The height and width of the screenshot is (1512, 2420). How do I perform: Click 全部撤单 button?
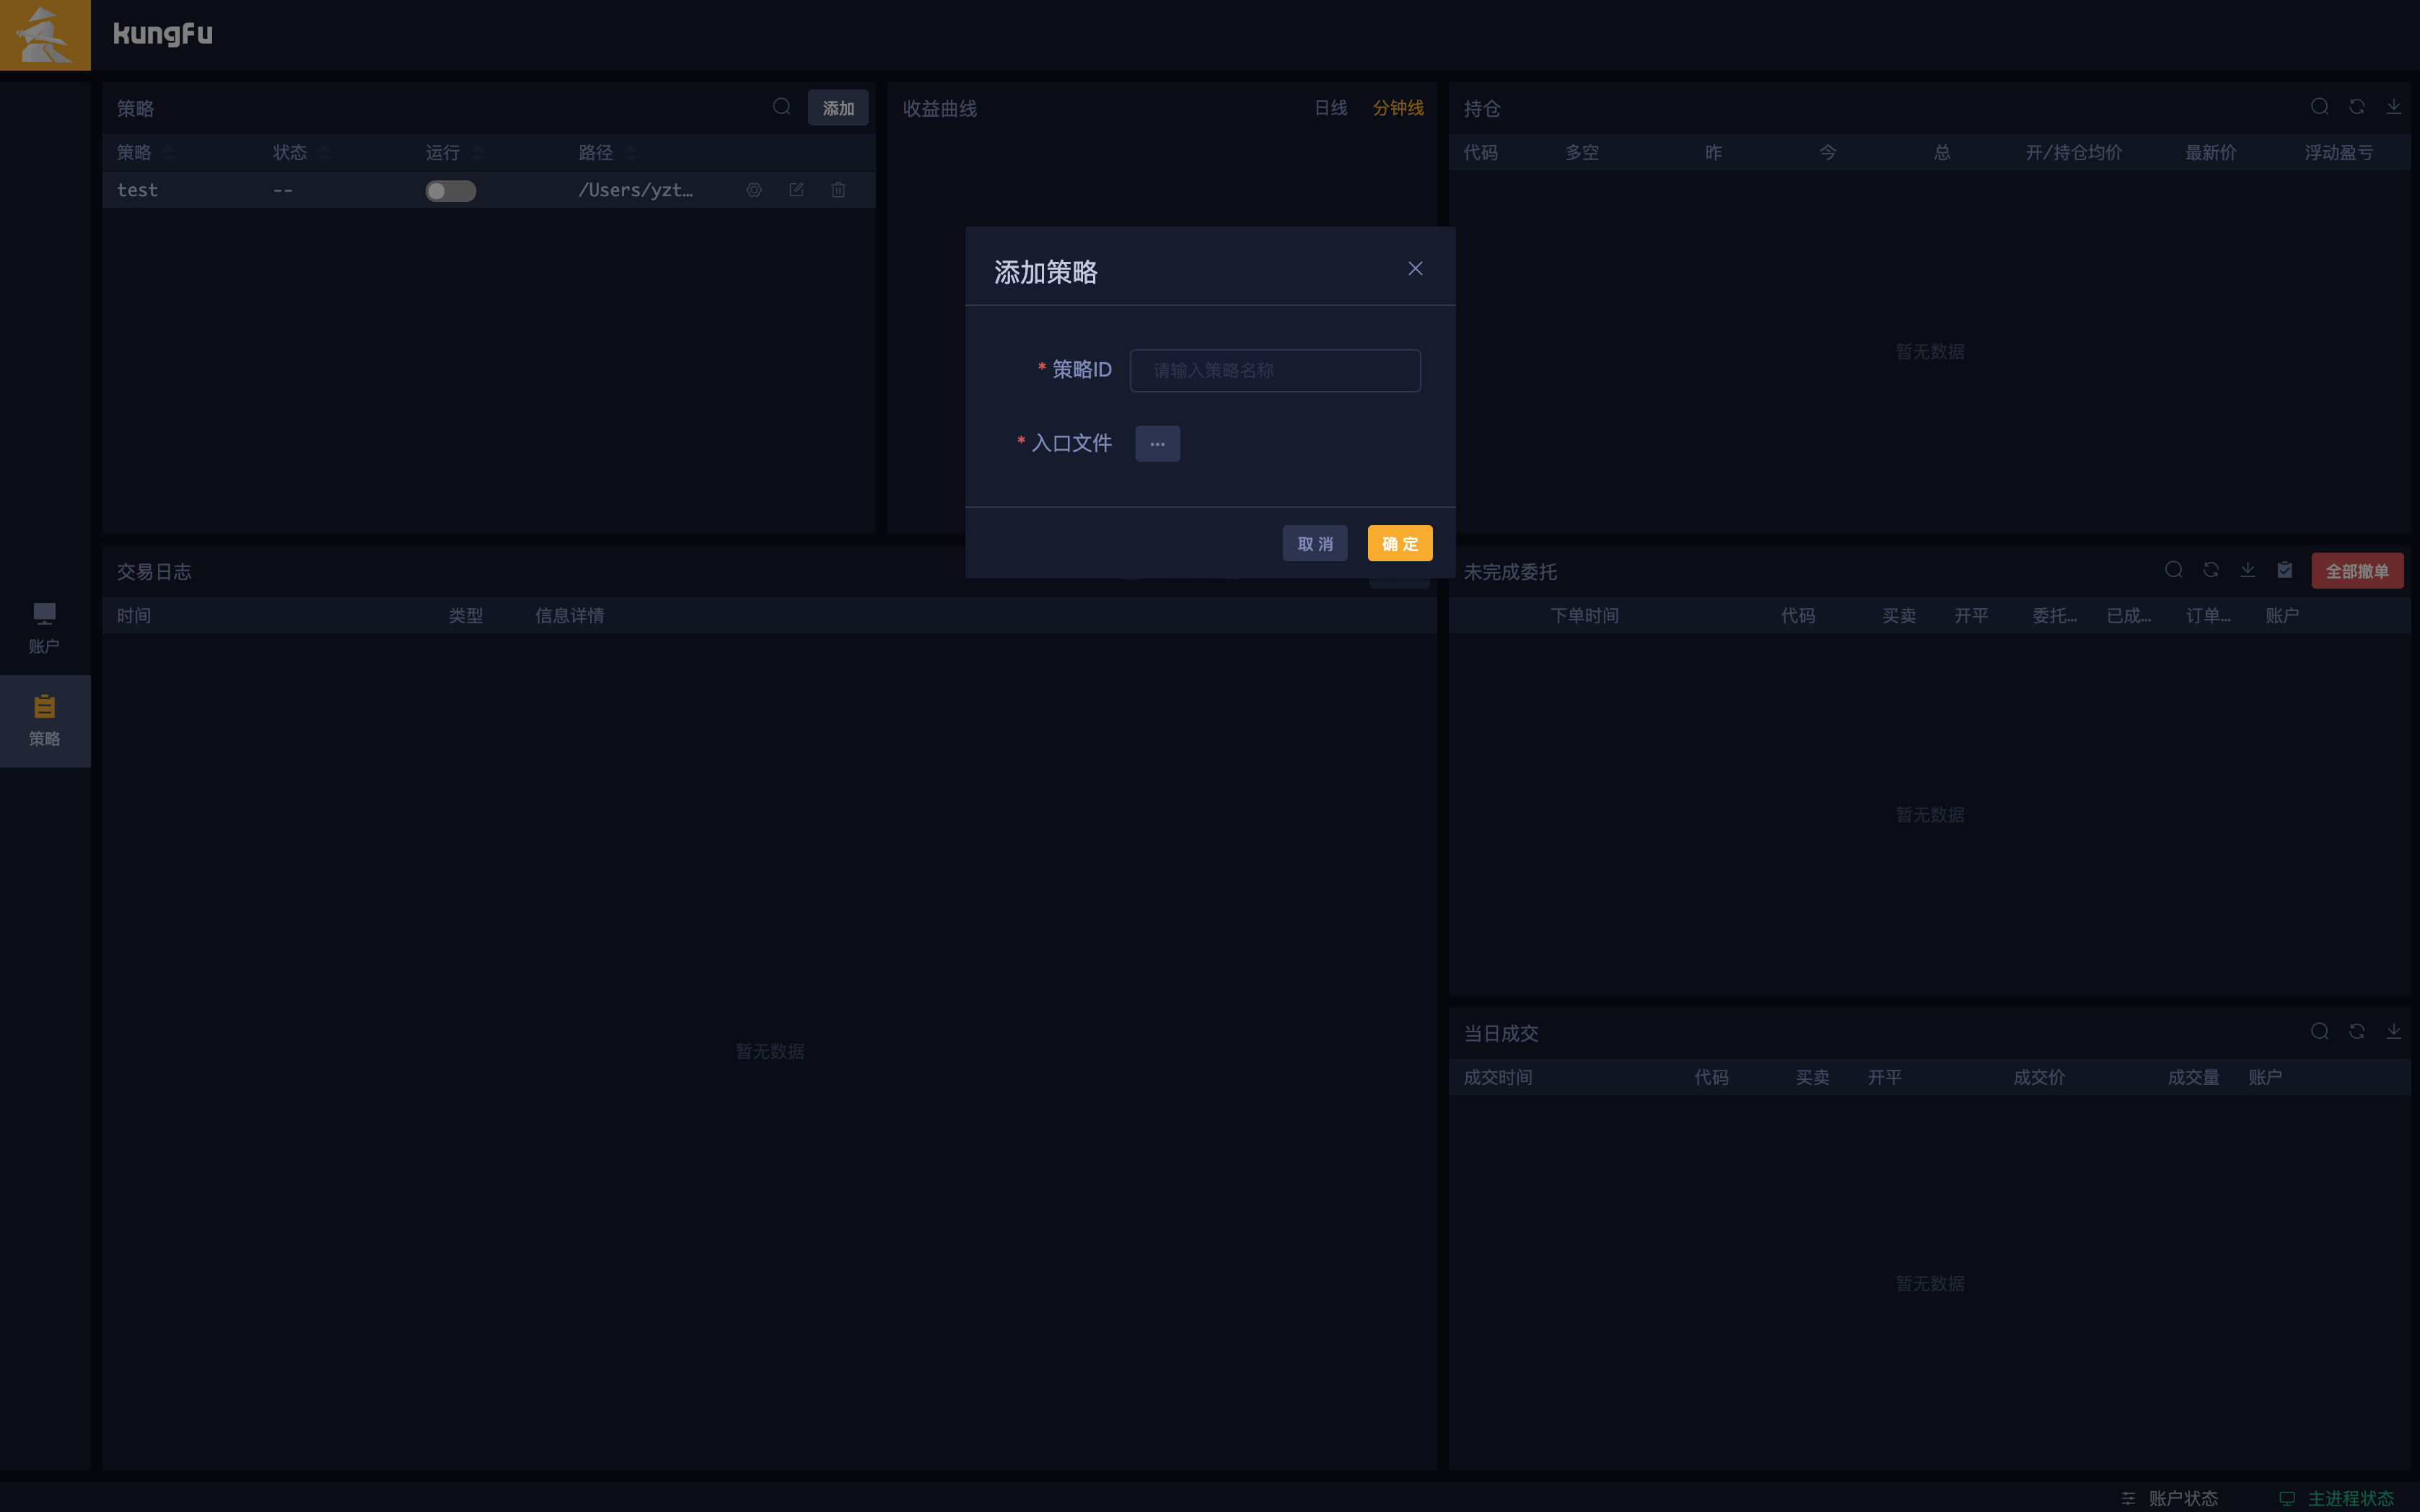coord(2357,571)
